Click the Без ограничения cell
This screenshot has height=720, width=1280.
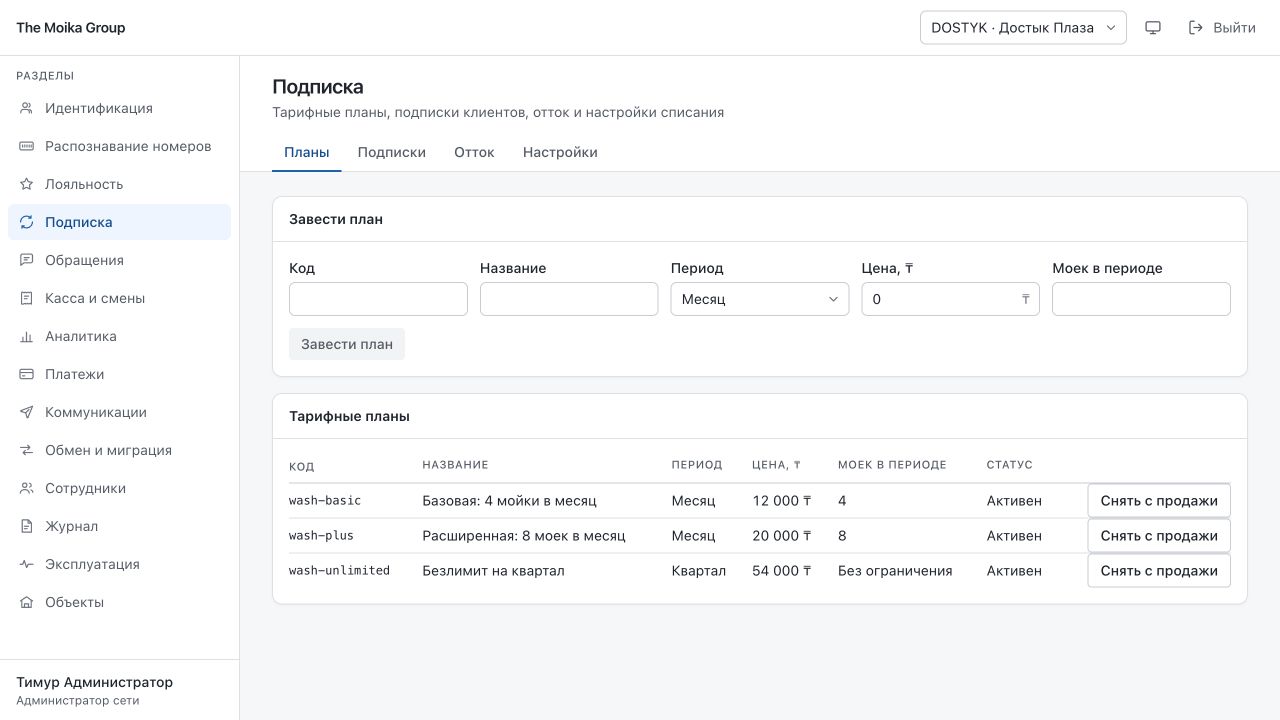895,571
